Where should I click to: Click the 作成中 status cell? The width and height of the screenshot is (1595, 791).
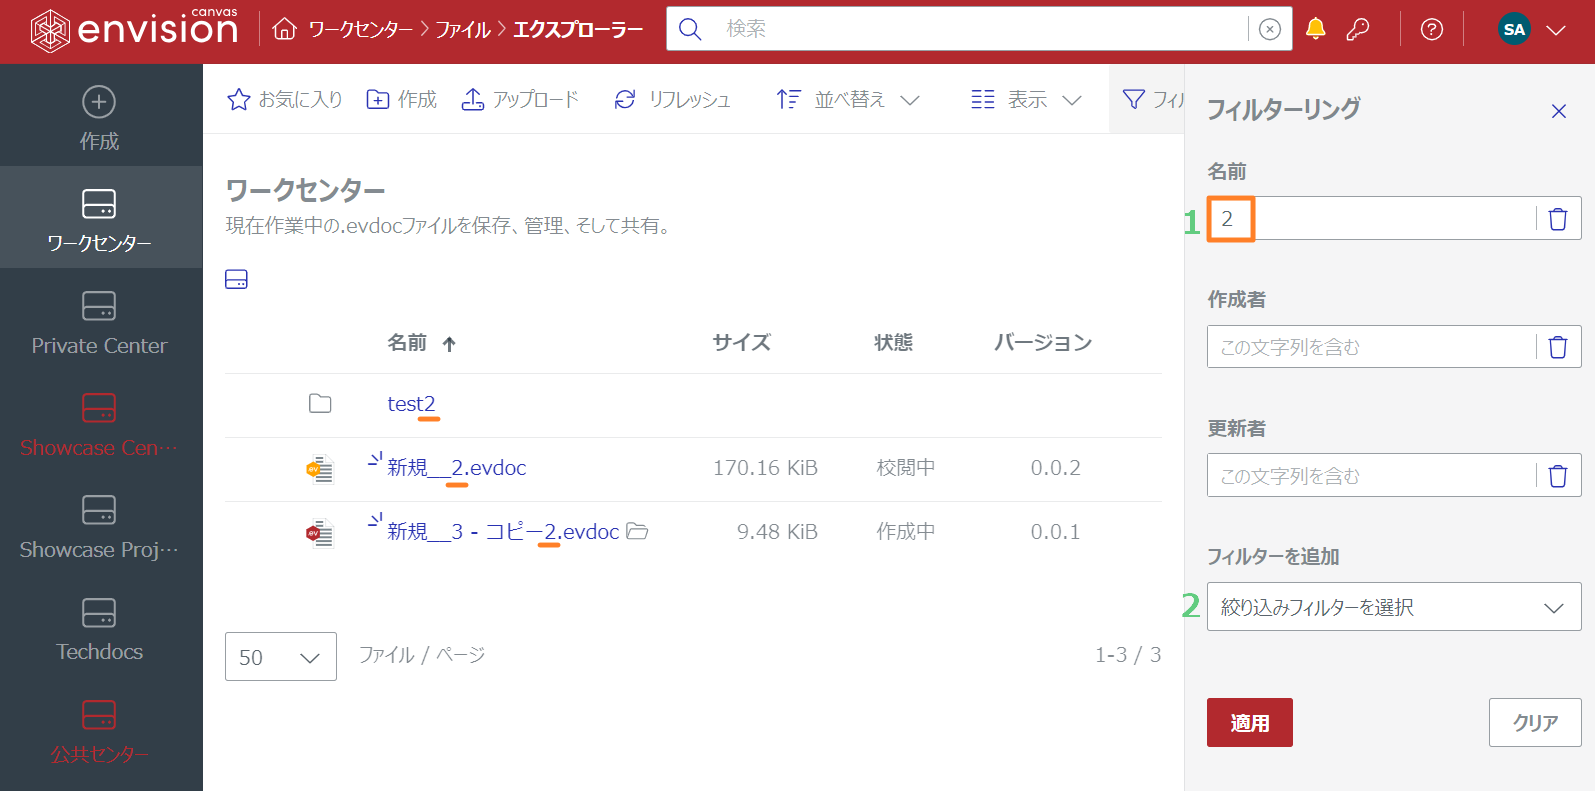point(905,532)
